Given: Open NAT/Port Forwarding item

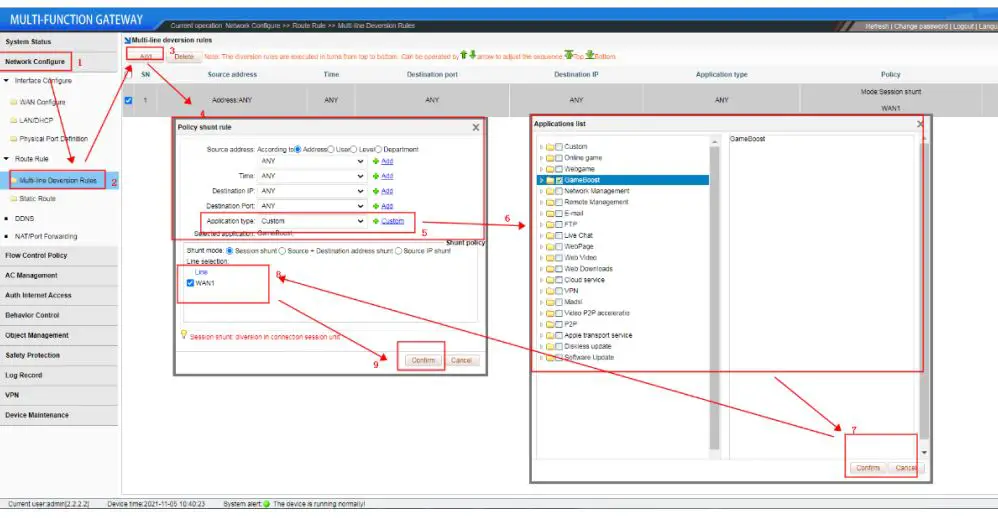Looking at the screenshot, I should pos(46,236).
